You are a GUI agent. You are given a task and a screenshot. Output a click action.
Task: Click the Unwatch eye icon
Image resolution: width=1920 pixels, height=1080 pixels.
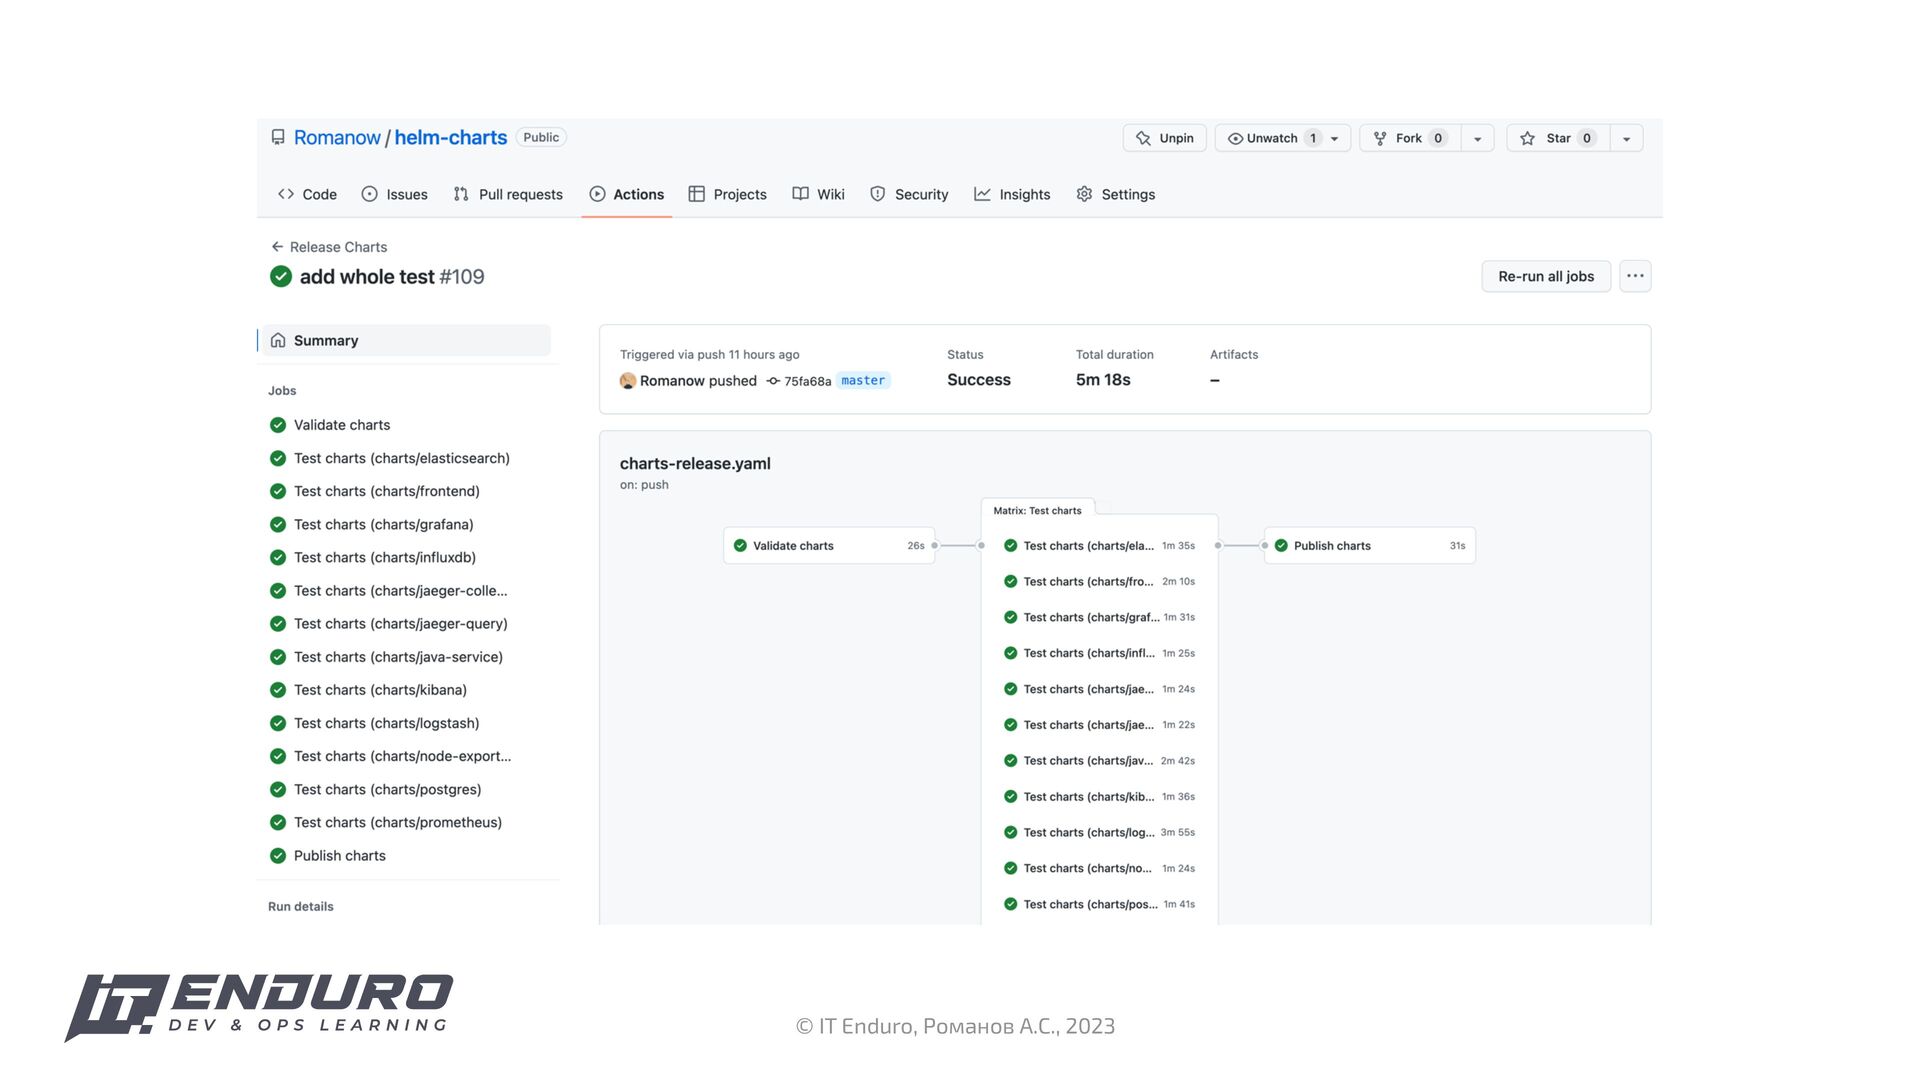(x=1235, y=138)
